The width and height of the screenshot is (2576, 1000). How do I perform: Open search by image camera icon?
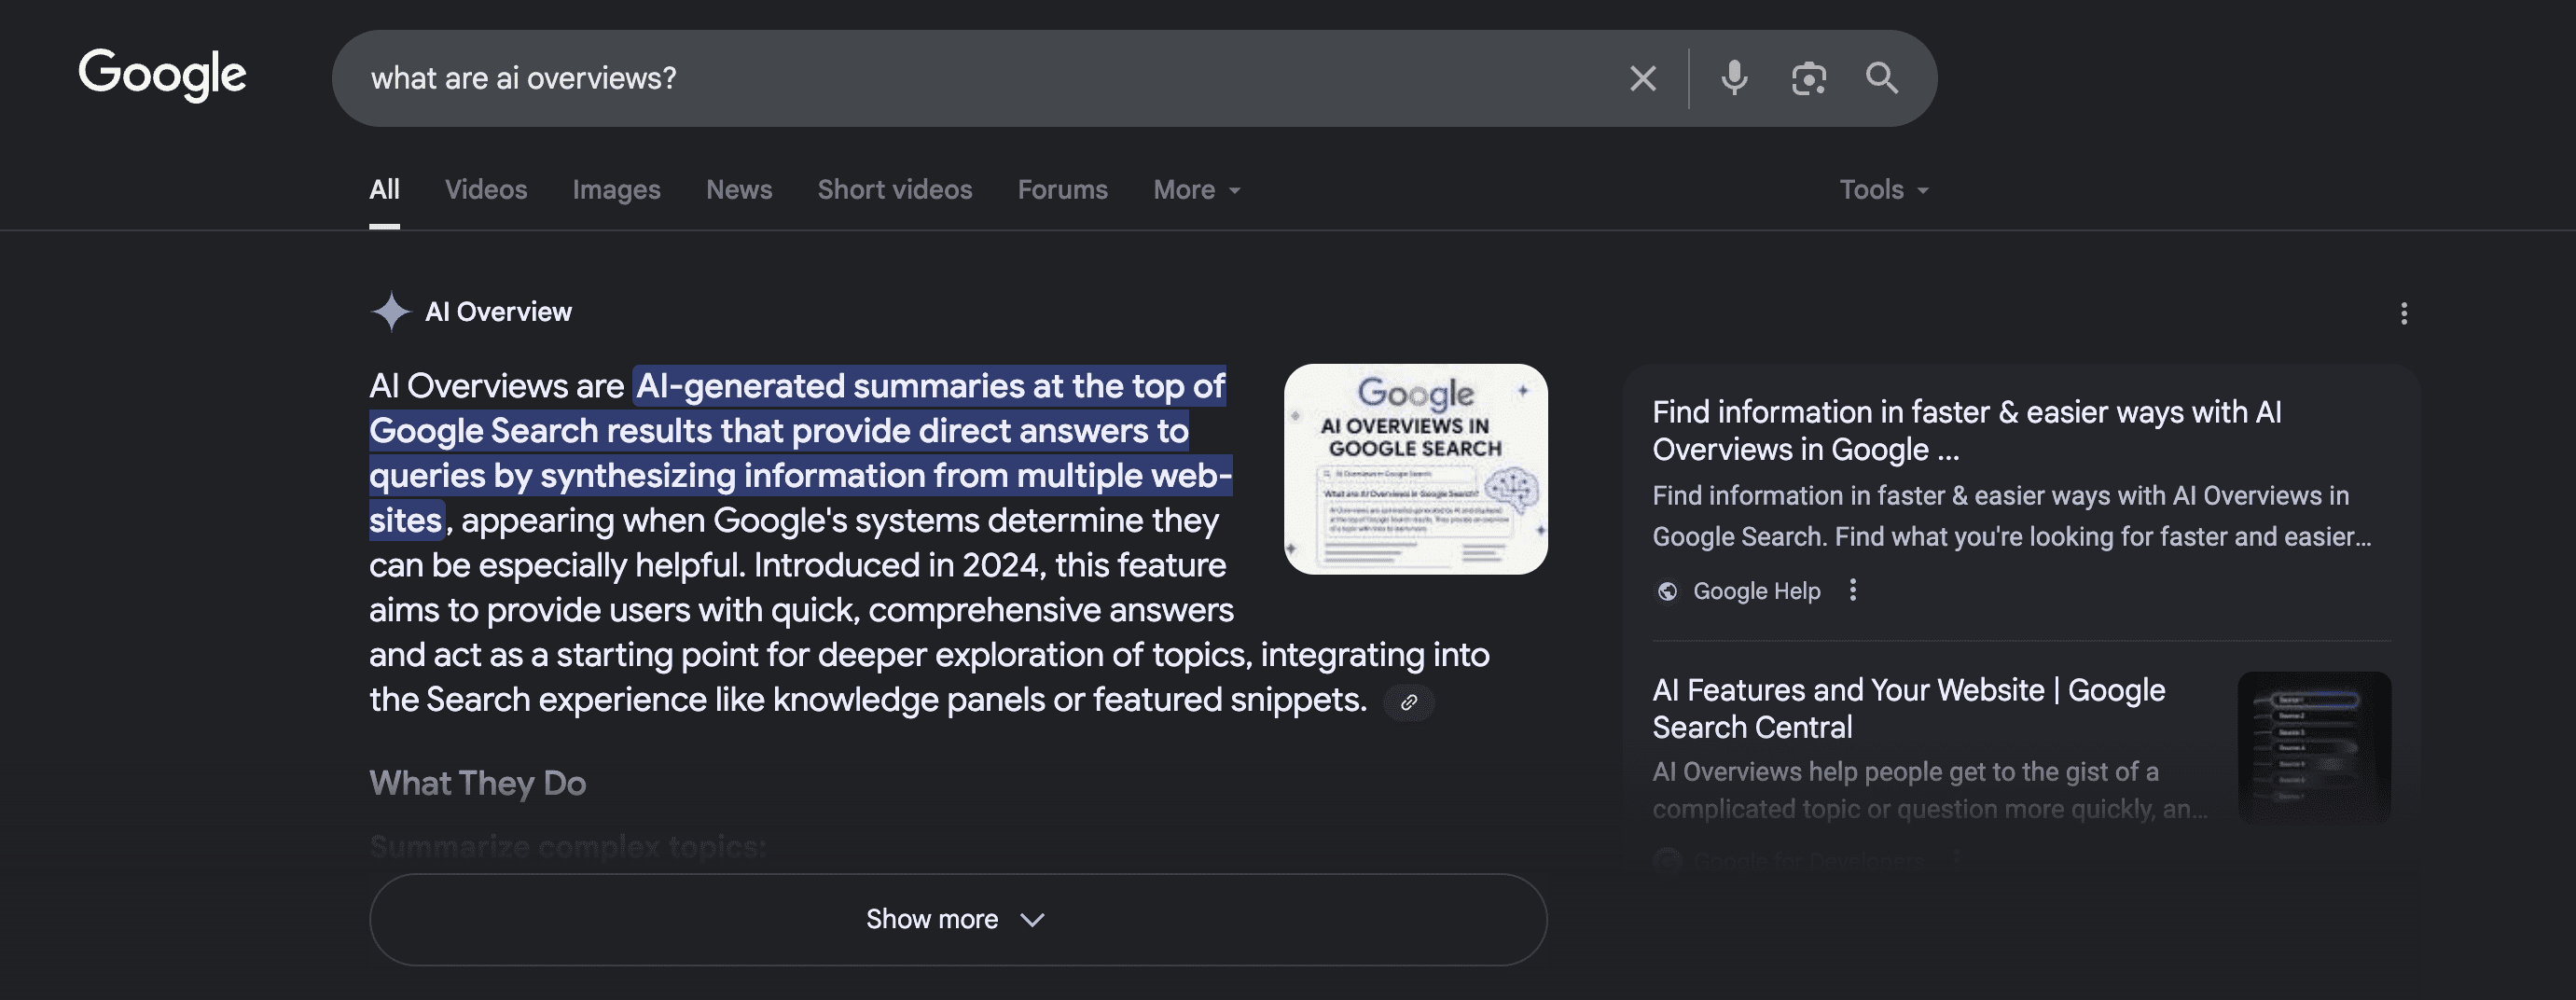click(1808, 78)
